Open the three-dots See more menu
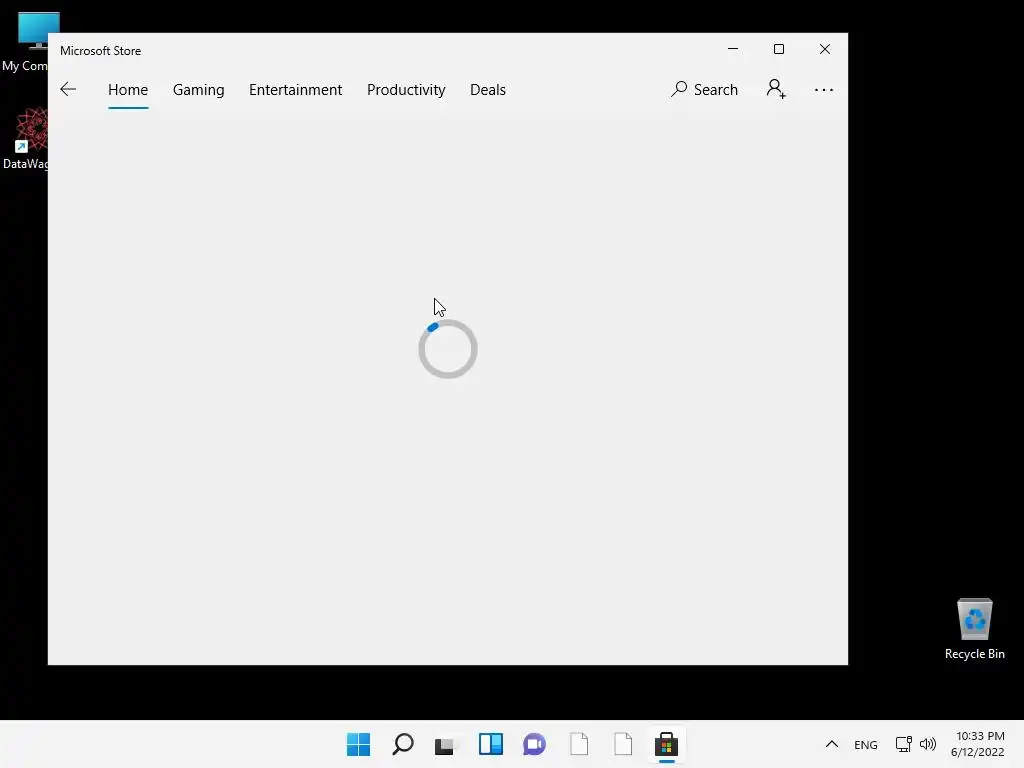This screenshot has width=1024, height=768. click(x=824, y=90)
